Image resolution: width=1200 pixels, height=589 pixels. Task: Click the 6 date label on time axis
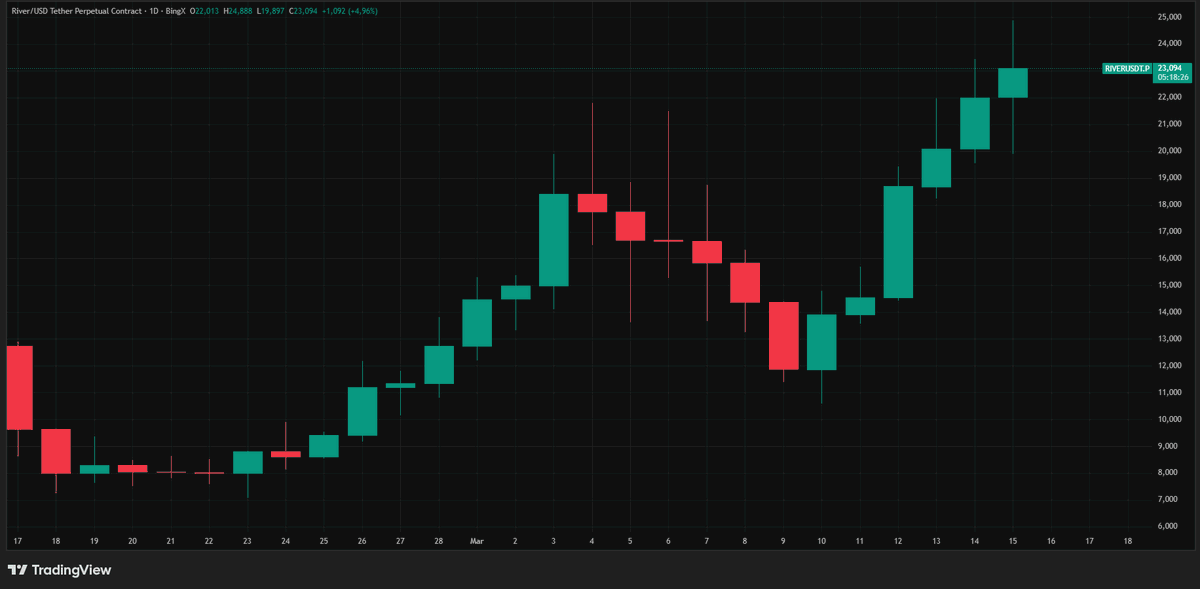pos(668,541)
